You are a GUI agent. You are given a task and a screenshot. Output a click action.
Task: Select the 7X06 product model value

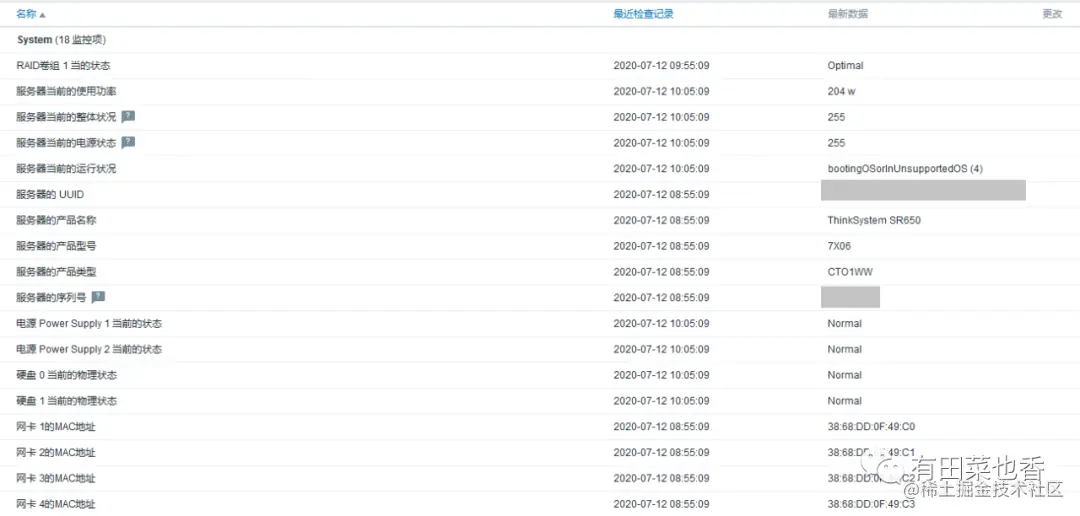(840, 246)
